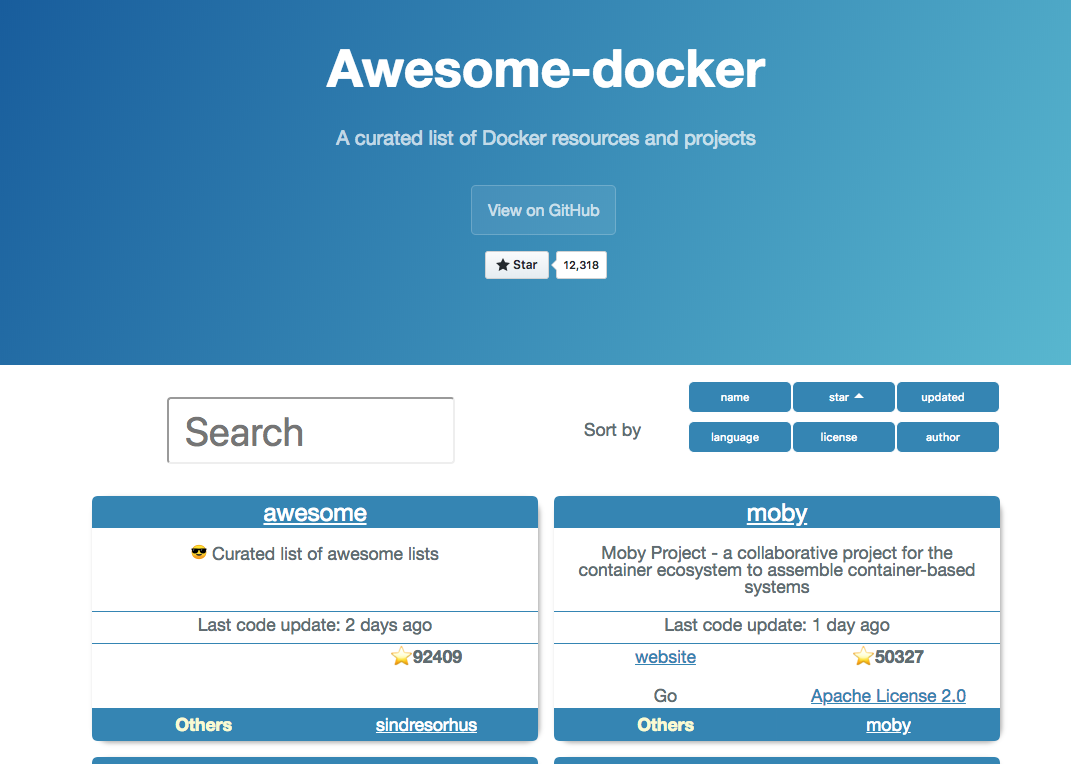Image resolution: width=1071 pixels, height=764 pixels.
Task: Sort projects by name
Action: click(x=740, y=397)
